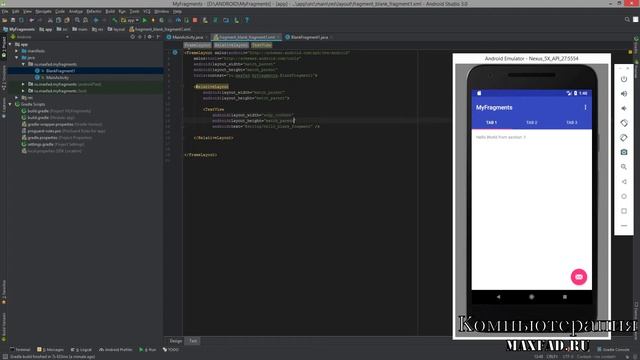Click the emulator sidebar Home circle icon
The image size is (640, 360).
click(x=624, y=196)
